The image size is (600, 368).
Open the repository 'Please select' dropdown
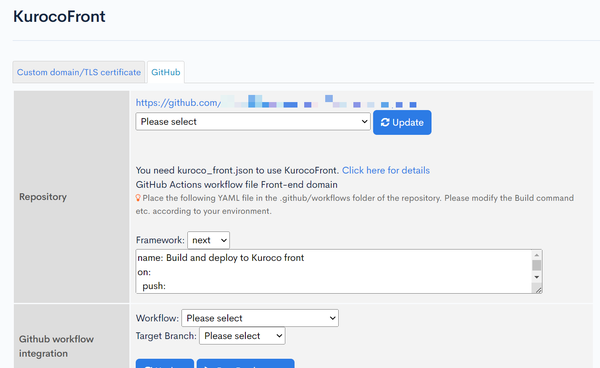(x=253, y=121)
